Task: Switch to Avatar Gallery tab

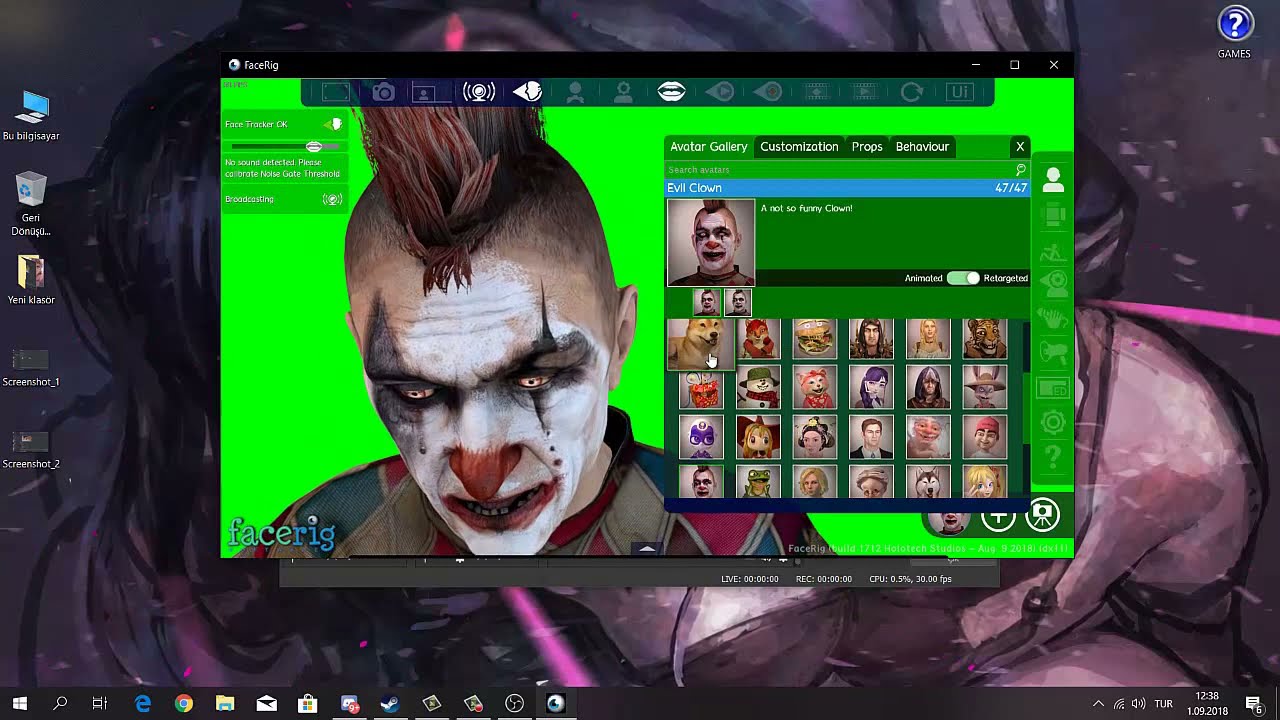Action: tap(709, 147)
